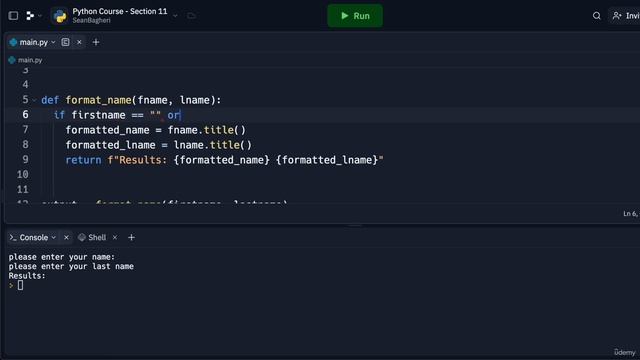
Task: Click 'please enter your last name' output
Action: click(x=71, y=267)
